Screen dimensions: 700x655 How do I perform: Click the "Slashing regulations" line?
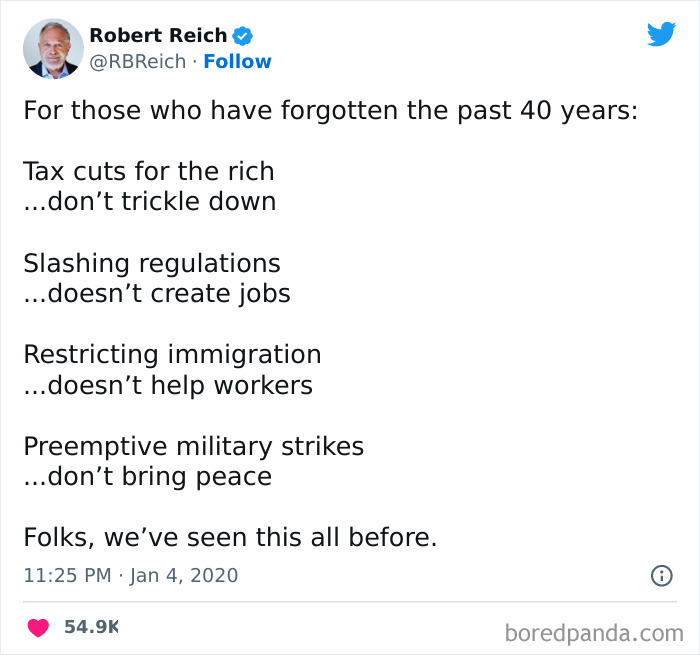151,263
